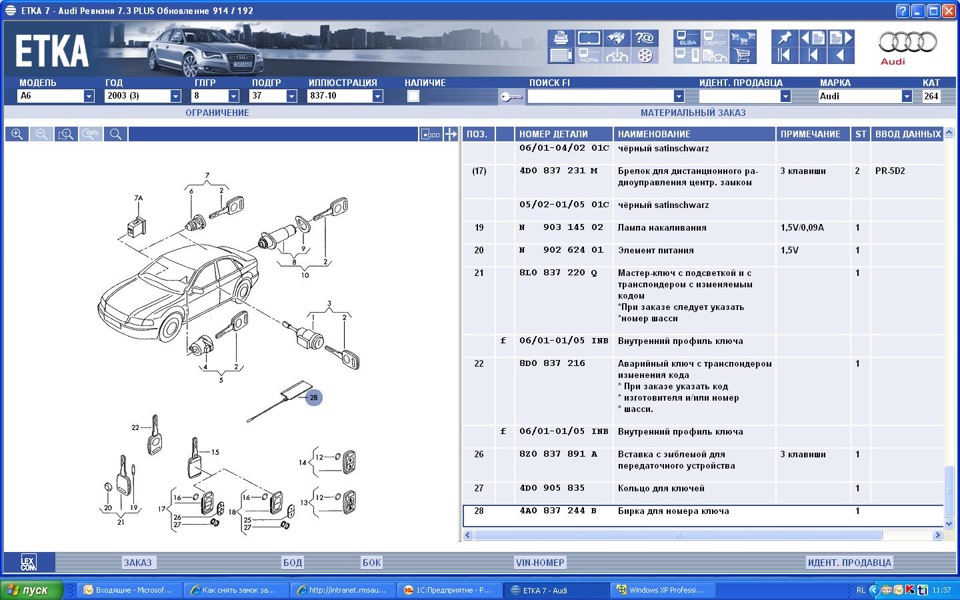Select the zoom-to-region magnifier tool
Screen dimensions: 960x600
click(66, 134)
